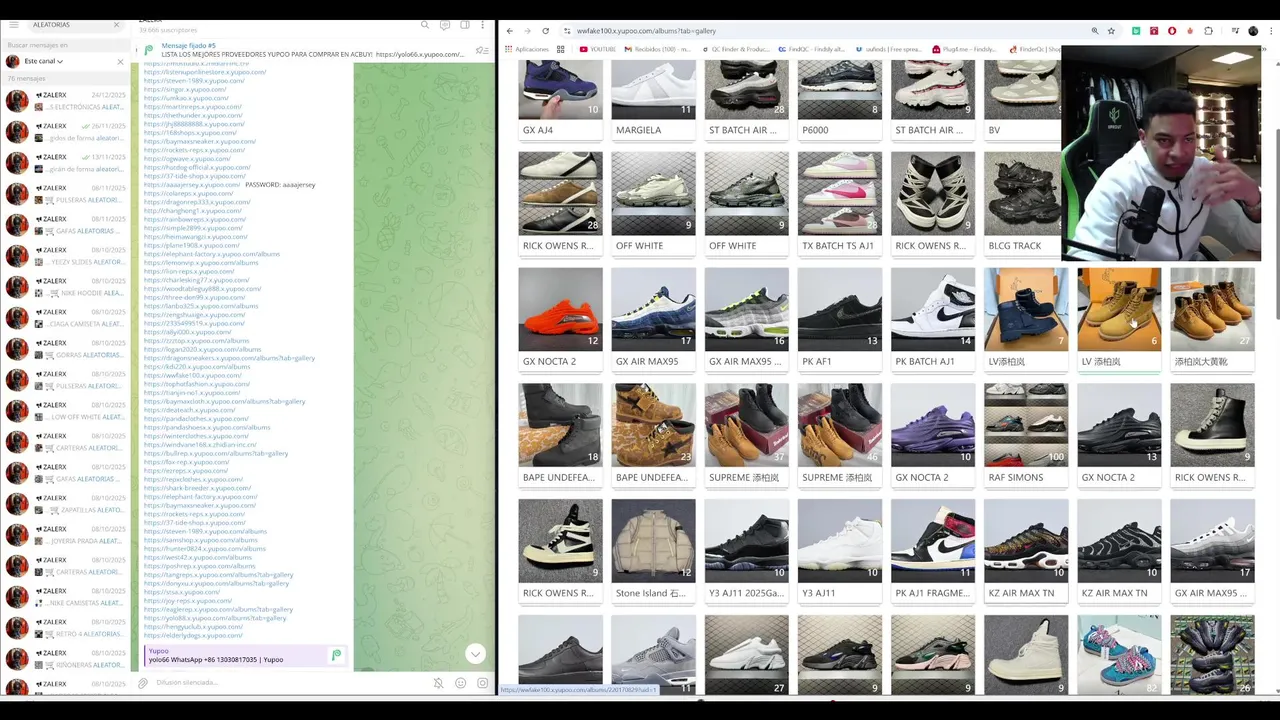Open the Chrome profile avatar

[1253, 31]
